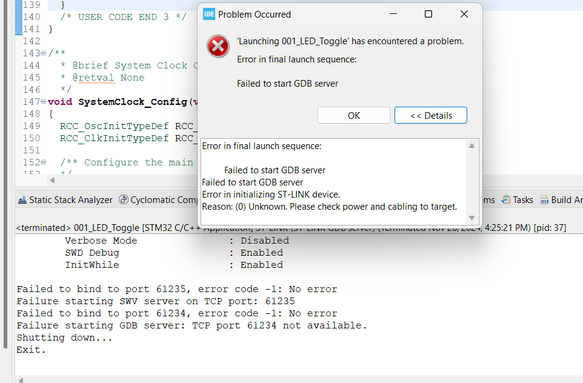This screenshot has width=583, height=383.
Task: Click 'Exit.' console line
Action: tap(31, 350)
